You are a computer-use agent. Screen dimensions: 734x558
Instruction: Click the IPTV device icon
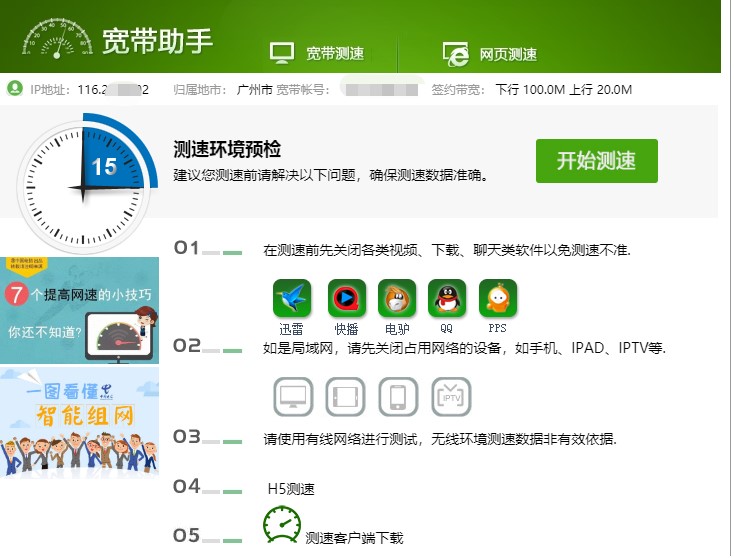[451, 397]
